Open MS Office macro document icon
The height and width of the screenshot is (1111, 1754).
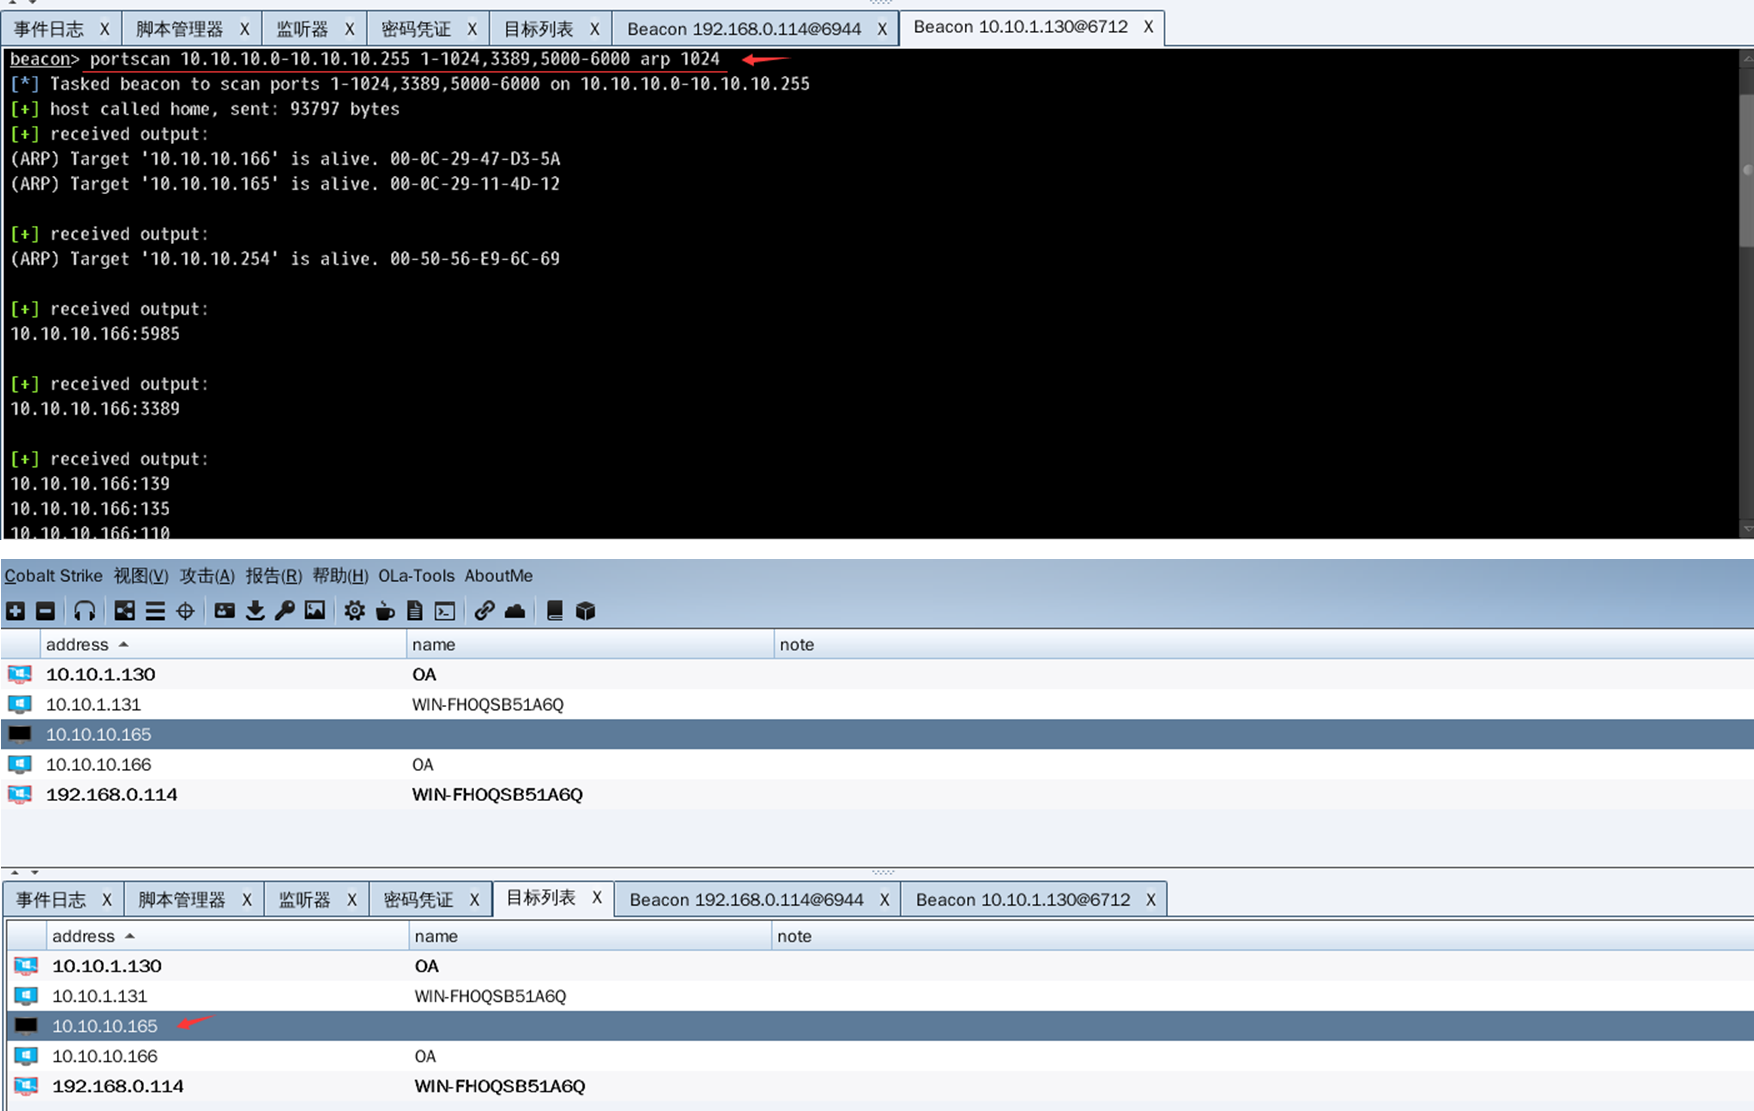pyautogui.click(x=415, y=611)
